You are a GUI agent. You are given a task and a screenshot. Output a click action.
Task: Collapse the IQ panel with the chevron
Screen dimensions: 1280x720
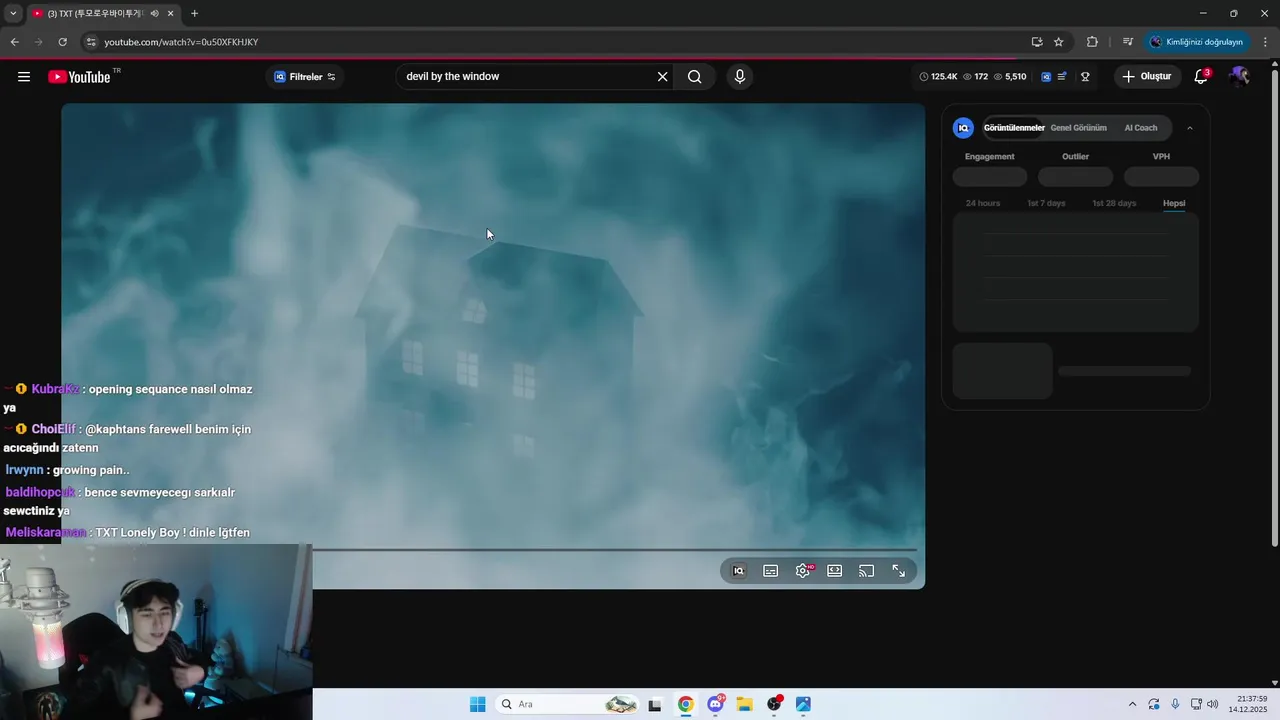click(x=1190, y=128)
